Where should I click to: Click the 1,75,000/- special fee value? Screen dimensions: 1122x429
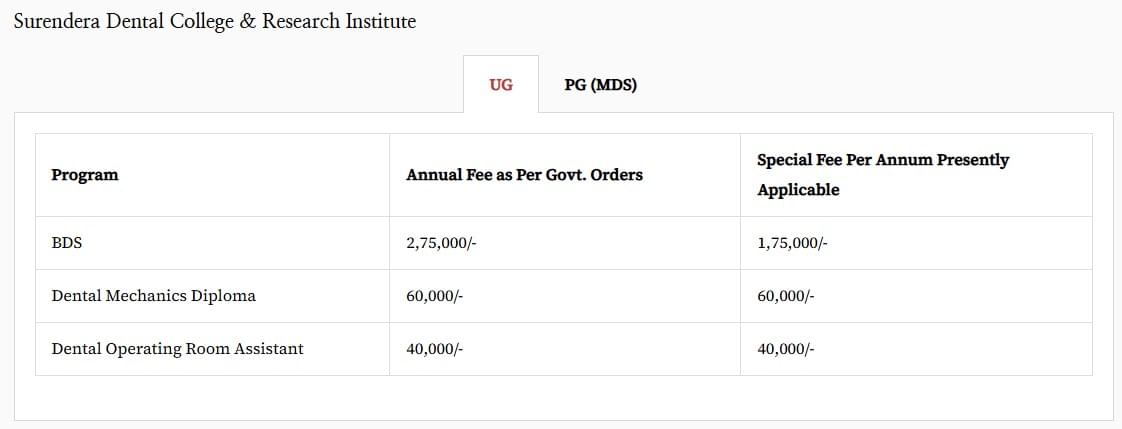792,243
